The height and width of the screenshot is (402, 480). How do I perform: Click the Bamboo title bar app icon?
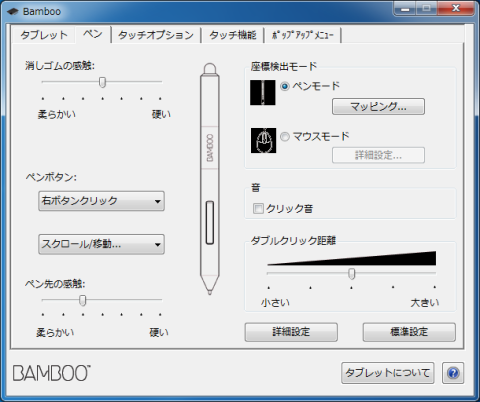[x=13, y=11]
